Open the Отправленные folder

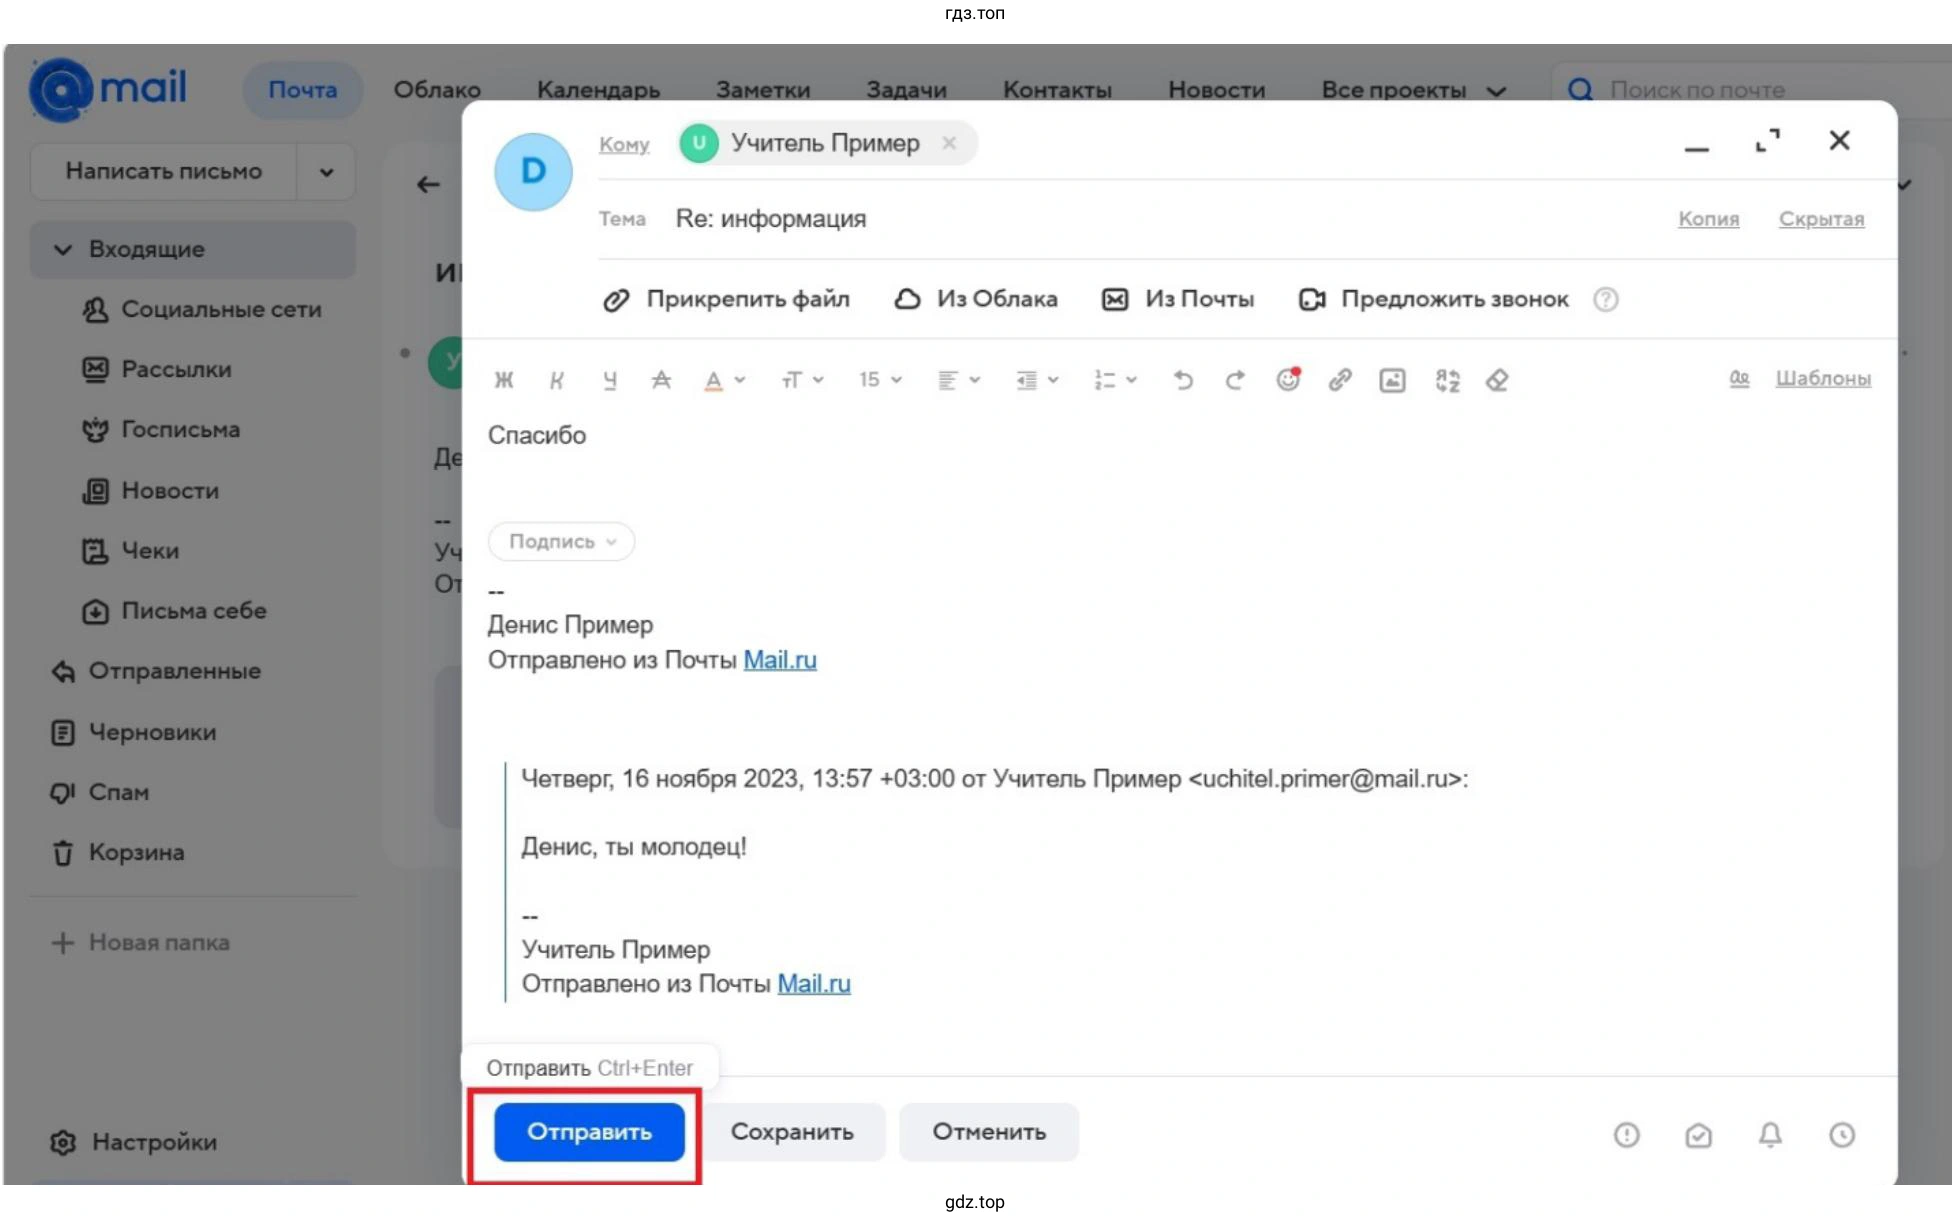pyautogui.click(x=174, y=671)
